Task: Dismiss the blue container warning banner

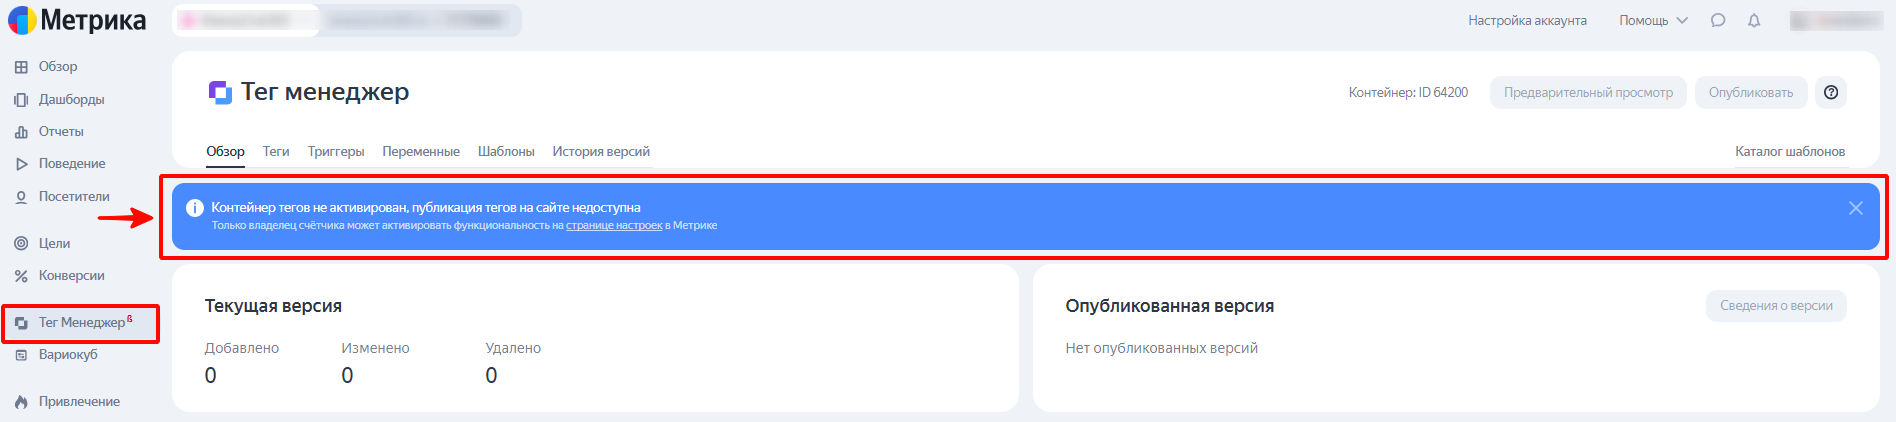Action: tap(1856, 208)
